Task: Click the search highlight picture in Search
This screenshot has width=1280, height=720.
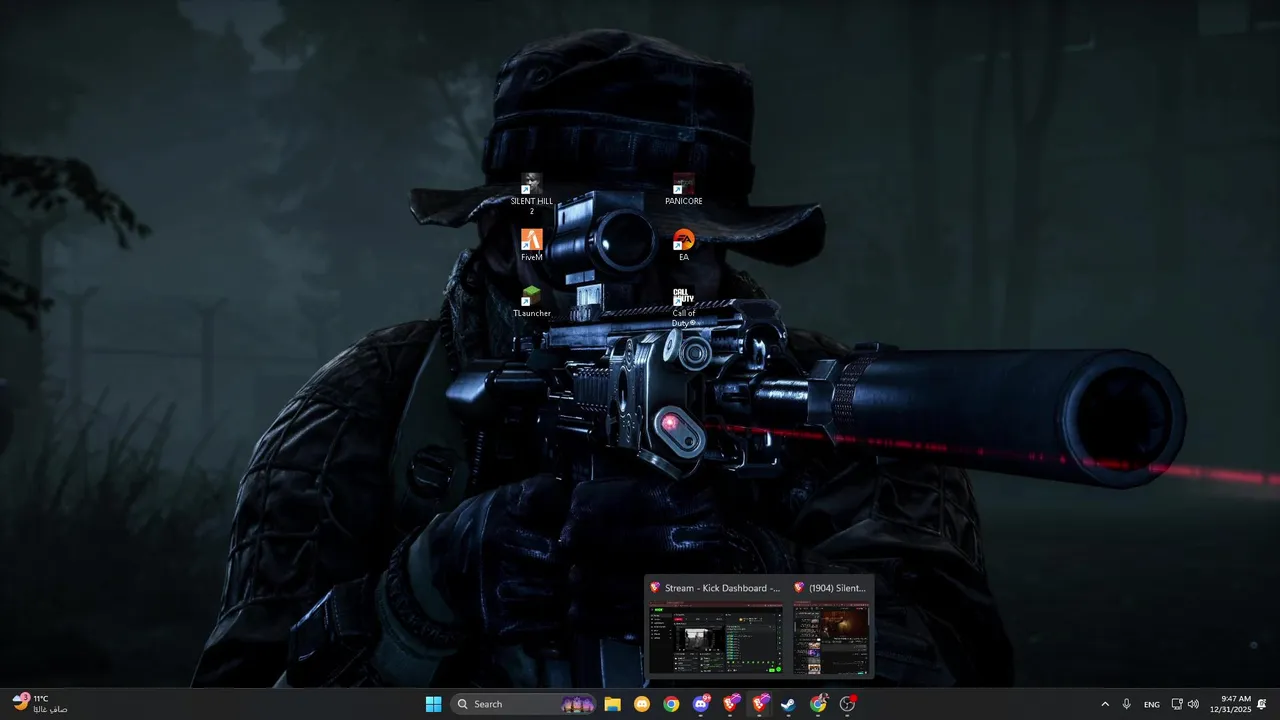Action: tap(578, 704)
